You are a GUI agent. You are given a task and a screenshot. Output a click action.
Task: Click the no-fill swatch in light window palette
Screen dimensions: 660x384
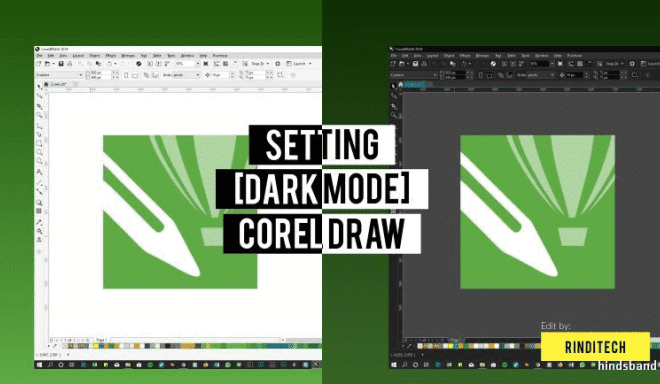tap(65, 346)
